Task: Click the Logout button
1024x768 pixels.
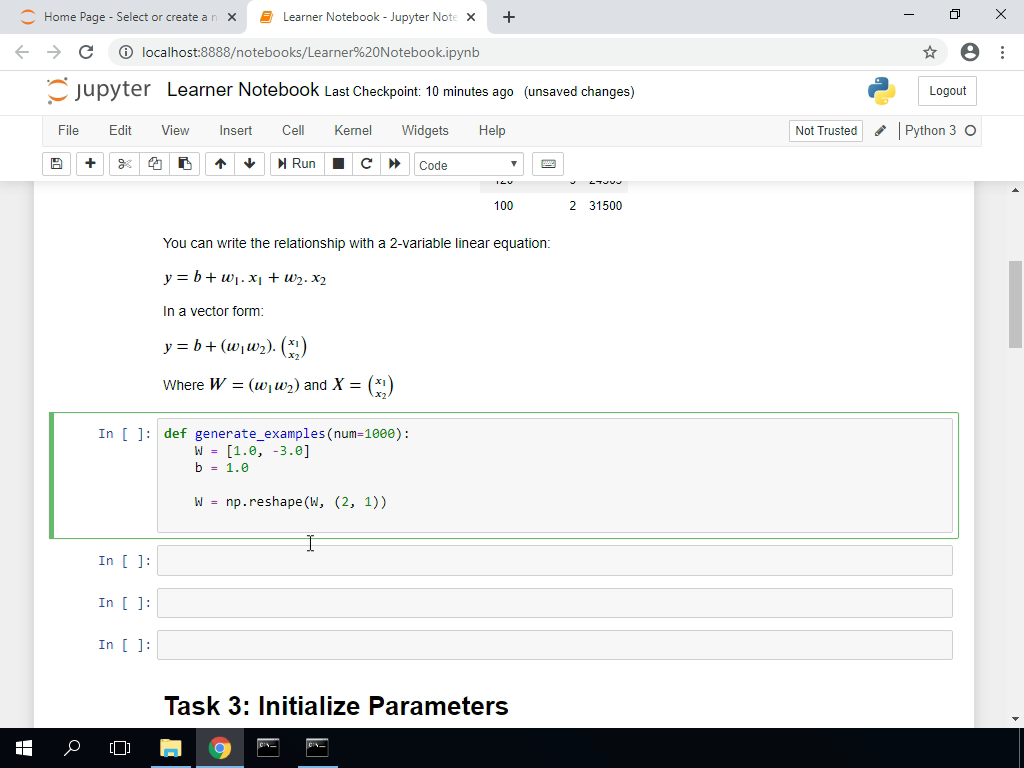Action: click(947, 91)
